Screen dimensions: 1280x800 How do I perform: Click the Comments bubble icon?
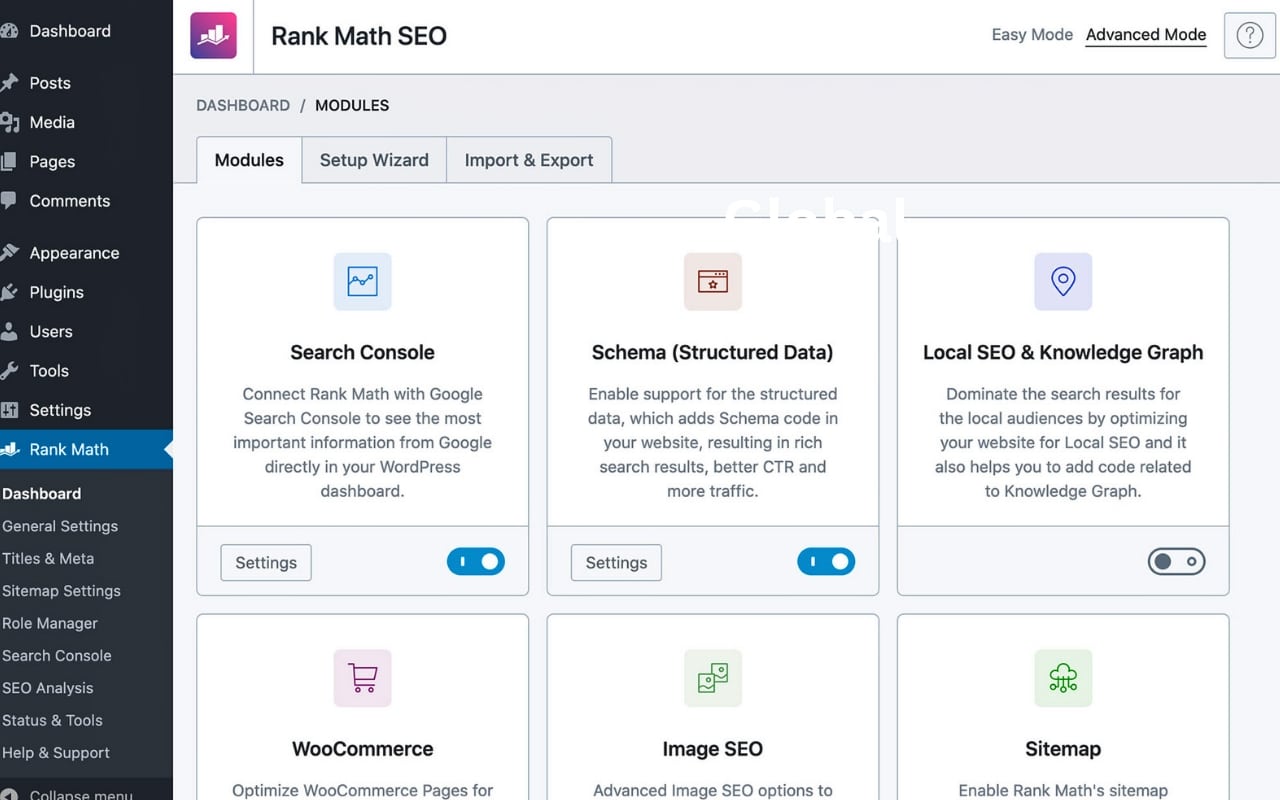click(x=10, y=200)
